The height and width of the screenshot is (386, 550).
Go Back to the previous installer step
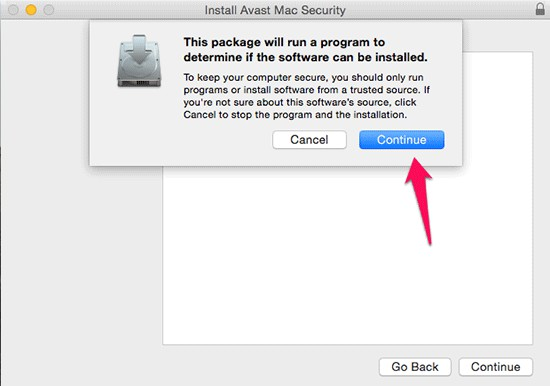click(415, 367)
